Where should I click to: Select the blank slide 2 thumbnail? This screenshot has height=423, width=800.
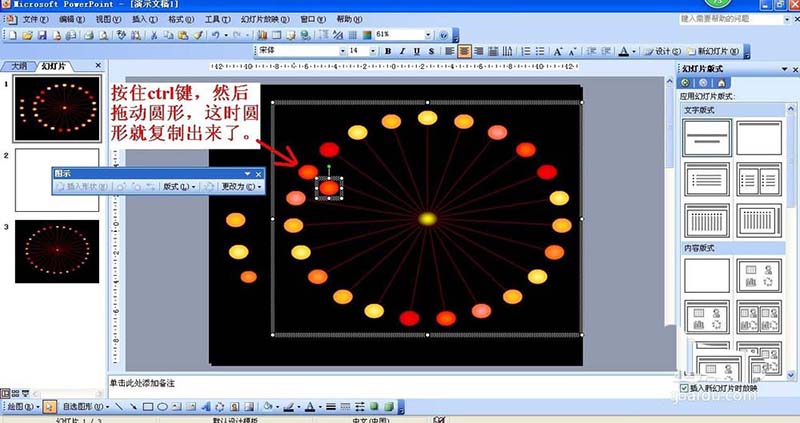pyautogui.click(x=57, y=180)
